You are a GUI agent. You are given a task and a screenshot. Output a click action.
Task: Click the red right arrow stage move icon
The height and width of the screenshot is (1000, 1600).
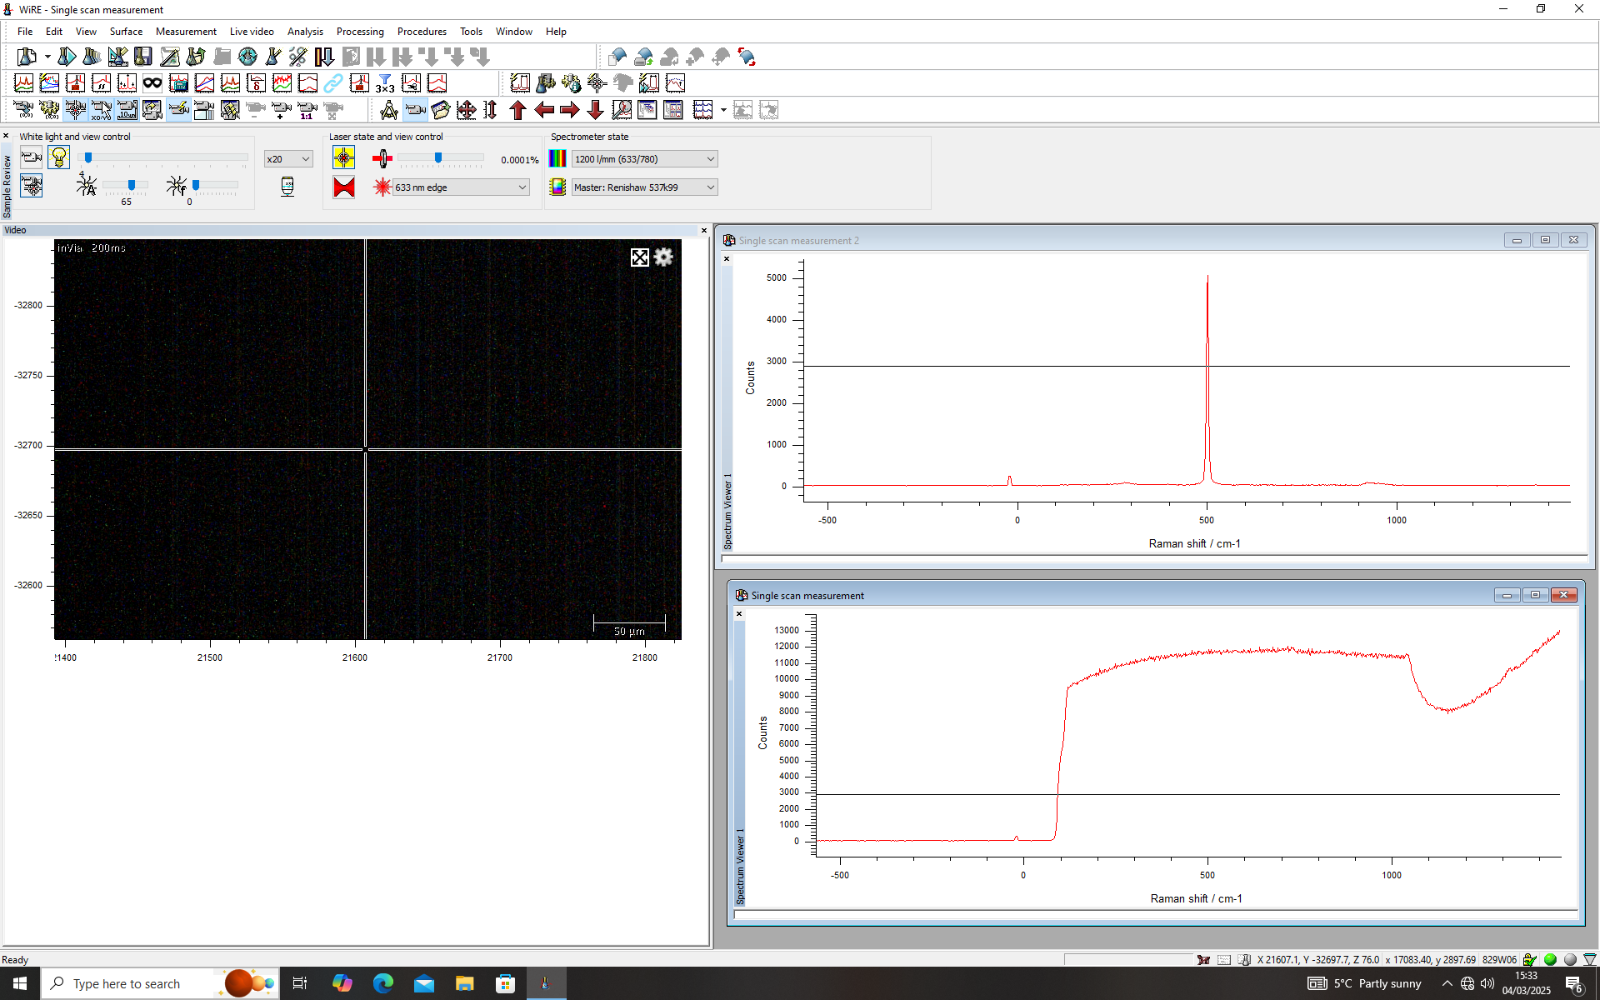[x=569, y=110]
